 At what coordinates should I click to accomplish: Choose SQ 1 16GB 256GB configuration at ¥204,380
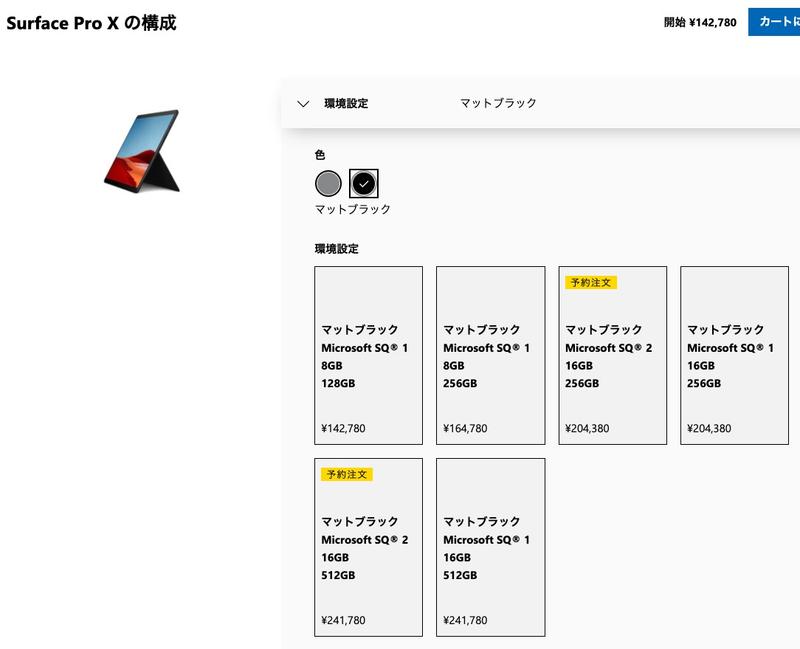point(734,355)
